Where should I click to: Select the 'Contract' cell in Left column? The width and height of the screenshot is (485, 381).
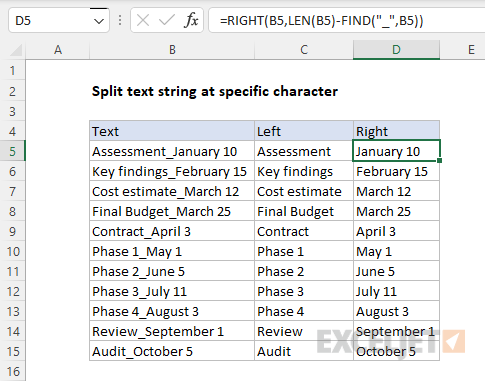304,231
